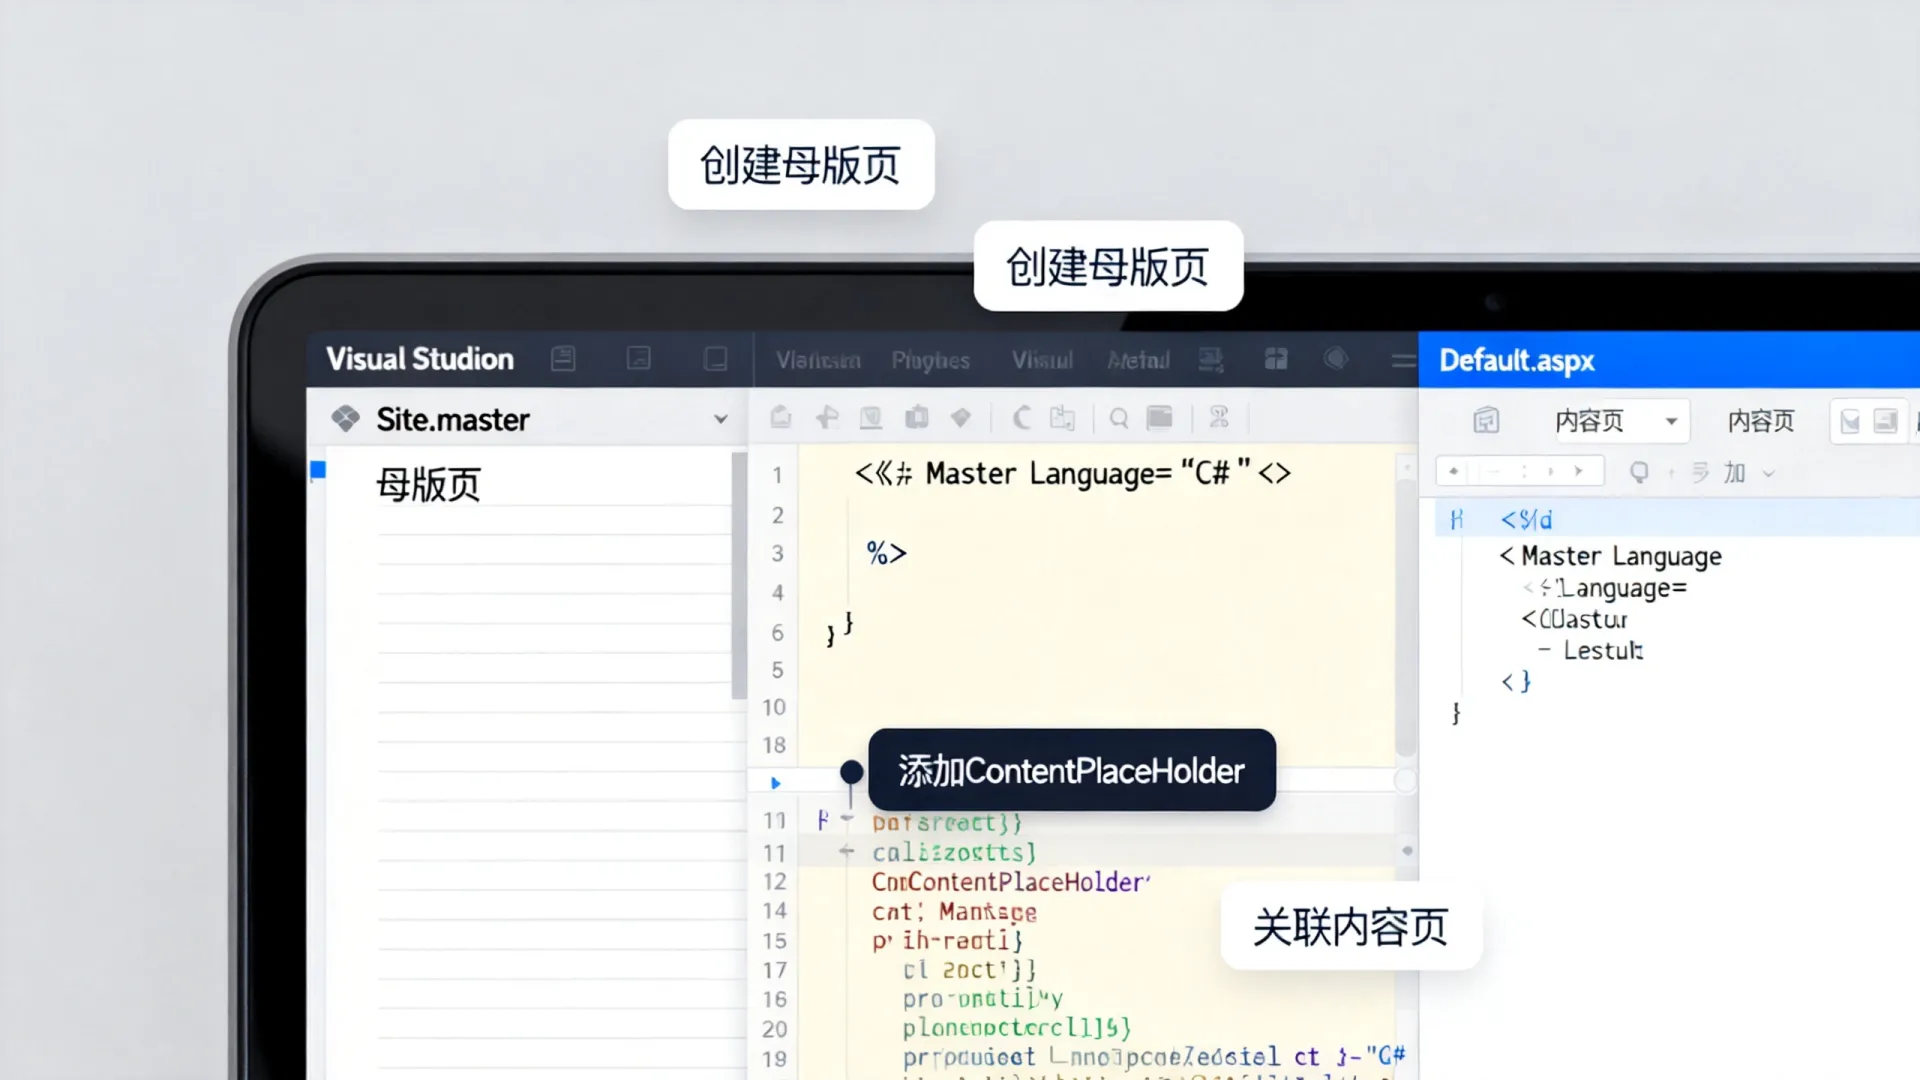Toggle the round breakpoint dot by ContentPlaceHolder tooltip

851,772
